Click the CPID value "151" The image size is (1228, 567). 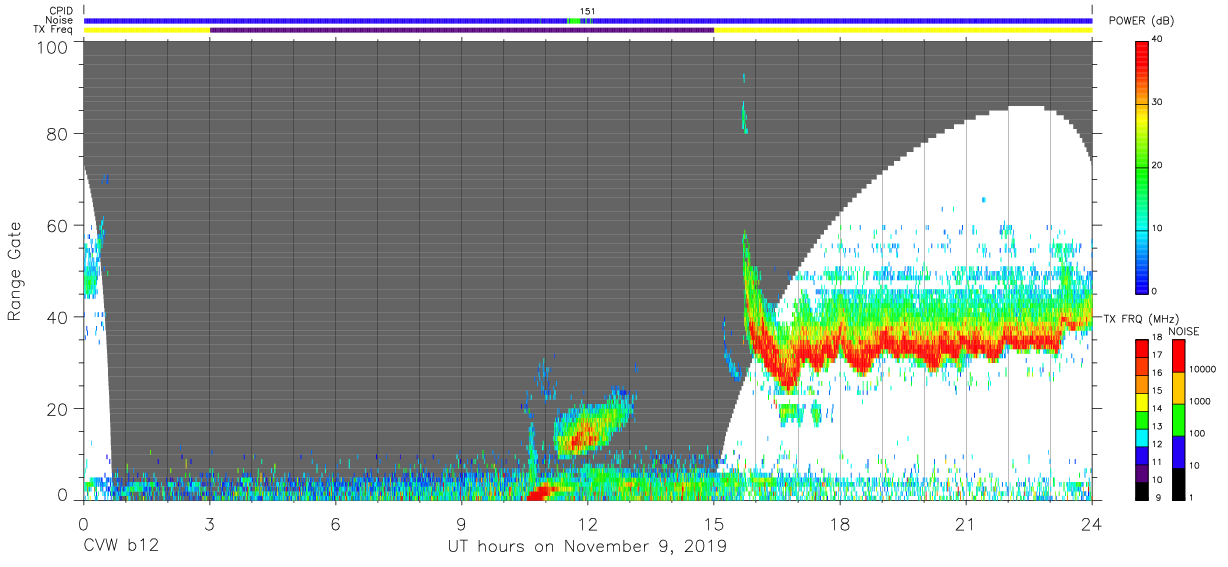tap(588, 11)
